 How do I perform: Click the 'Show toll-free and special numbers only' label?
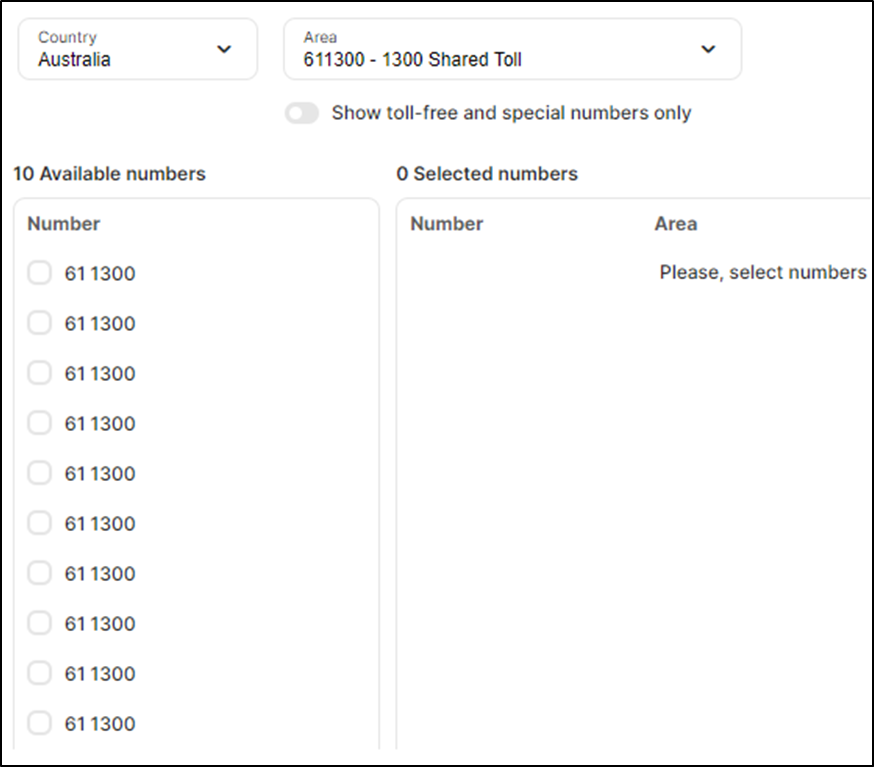tap(511, 113)
